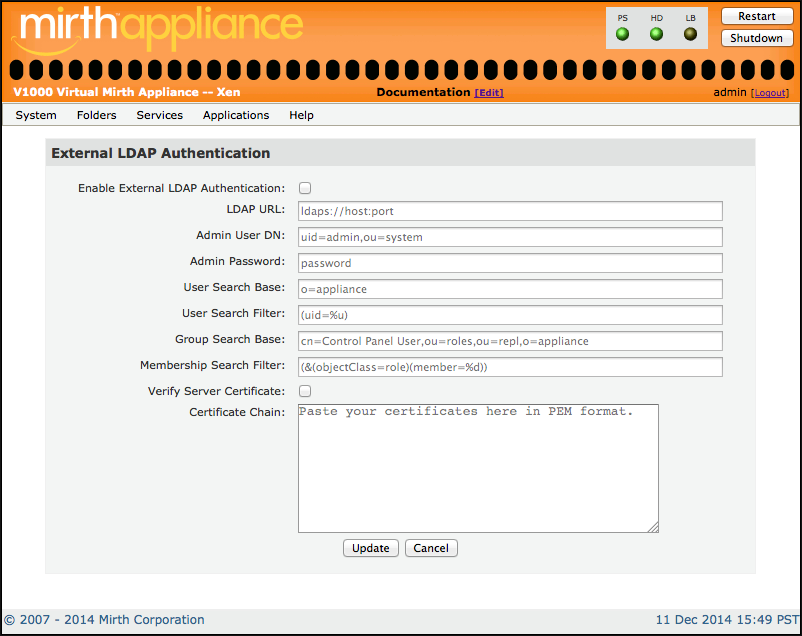Click the PS status indicator light
The width and height of the screenshot is (802, 636).
coord(622,34)
